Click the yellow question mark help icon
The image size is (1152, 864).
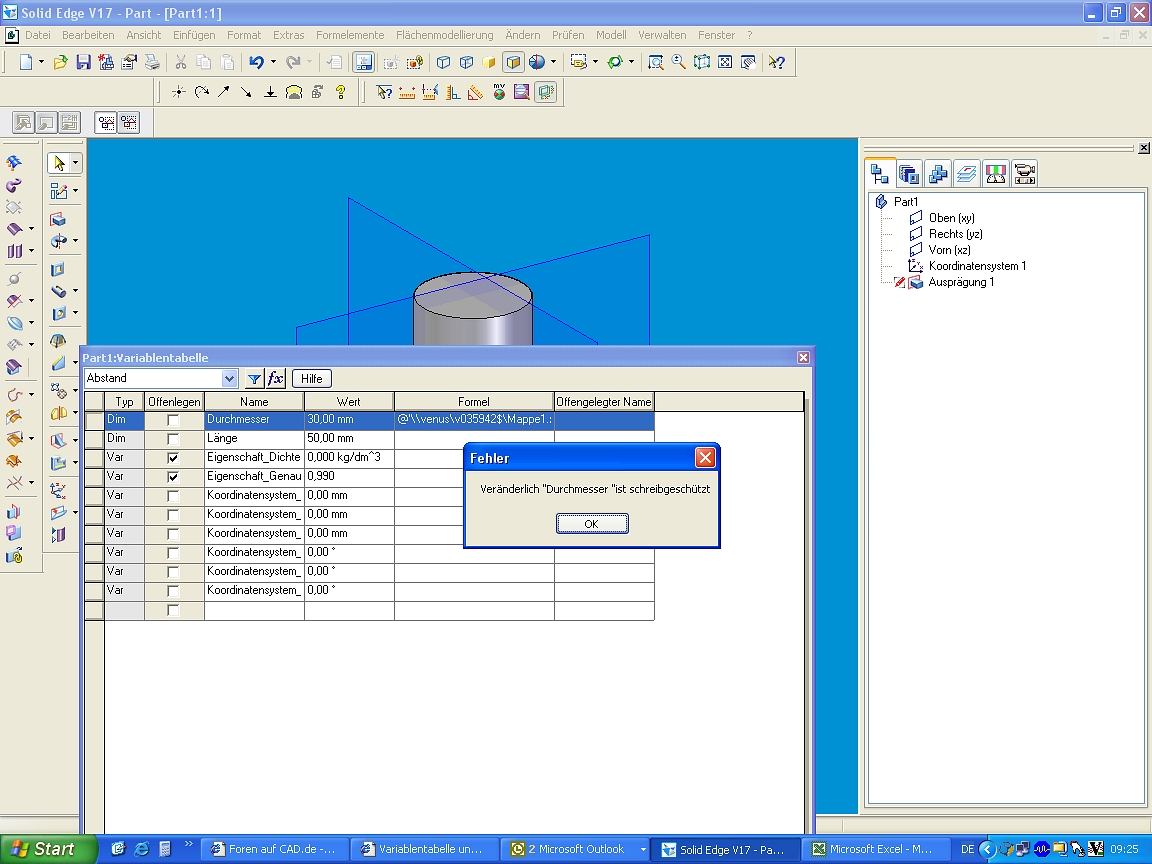point(340,92)
